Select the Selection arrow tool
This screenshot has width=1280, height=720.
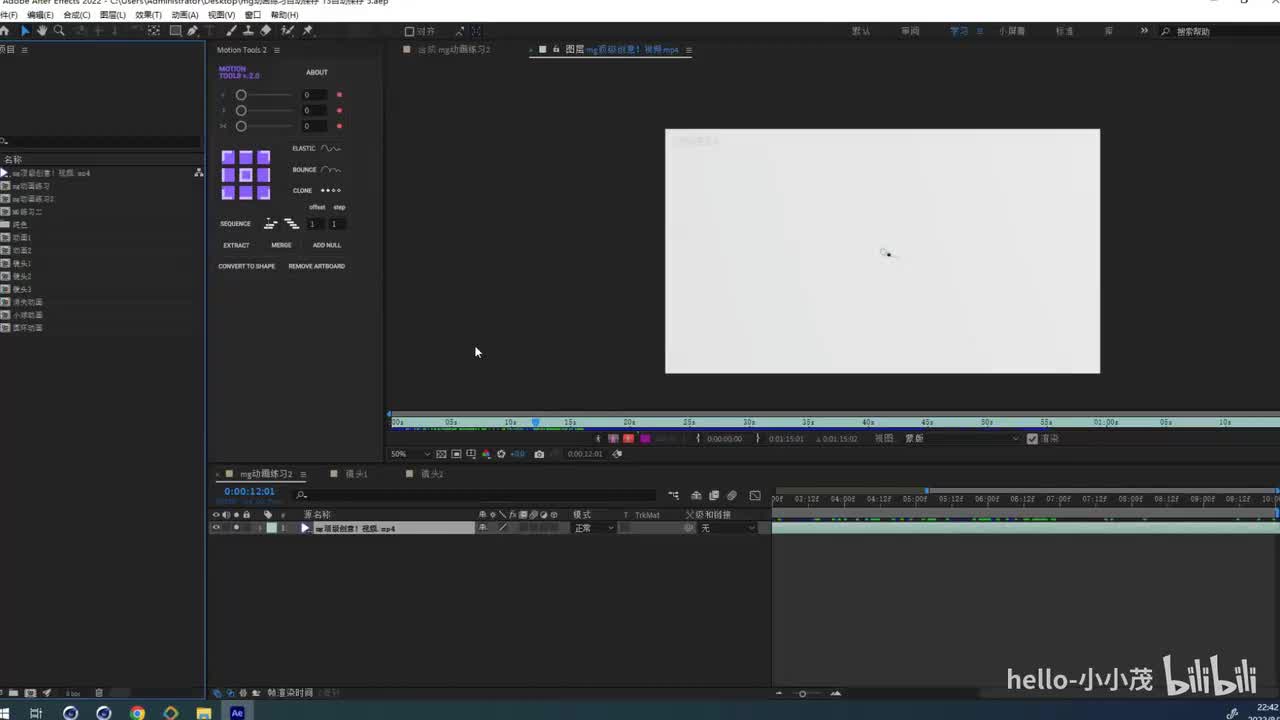(25, 31)
